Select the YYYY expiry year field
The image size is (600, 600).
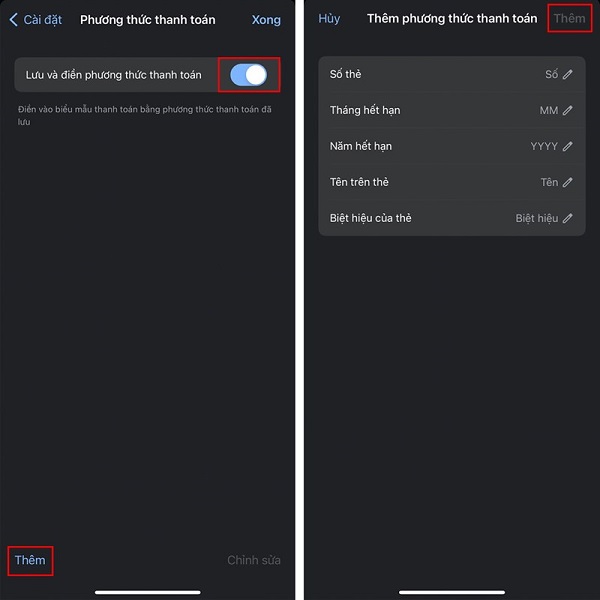tap(452, 146)
